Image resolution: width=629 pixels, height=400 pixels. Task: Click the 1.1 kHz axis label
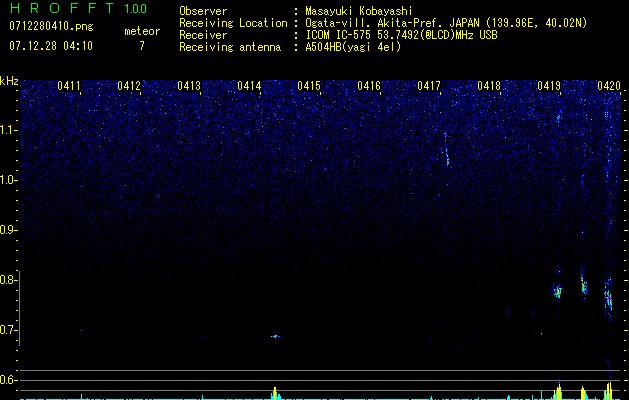point(9,130)
